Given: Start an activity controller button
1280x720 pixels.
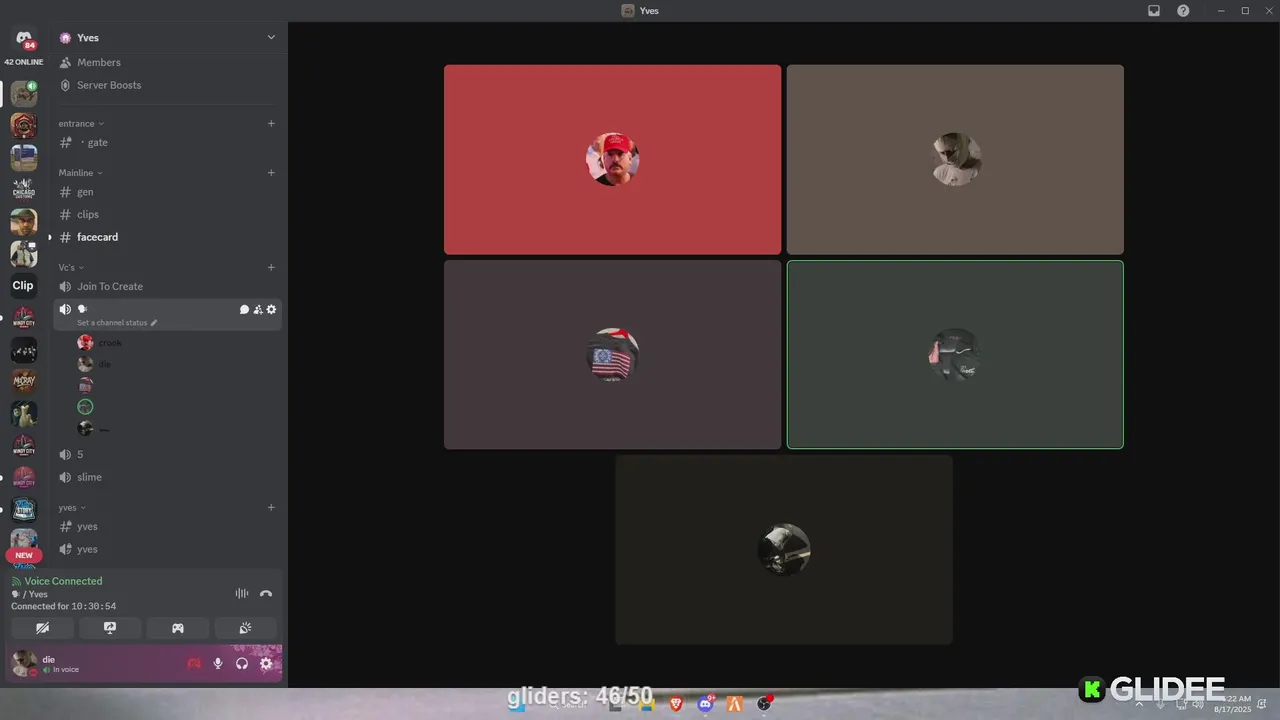Looking at the screenshot, I should click(178, 628).
